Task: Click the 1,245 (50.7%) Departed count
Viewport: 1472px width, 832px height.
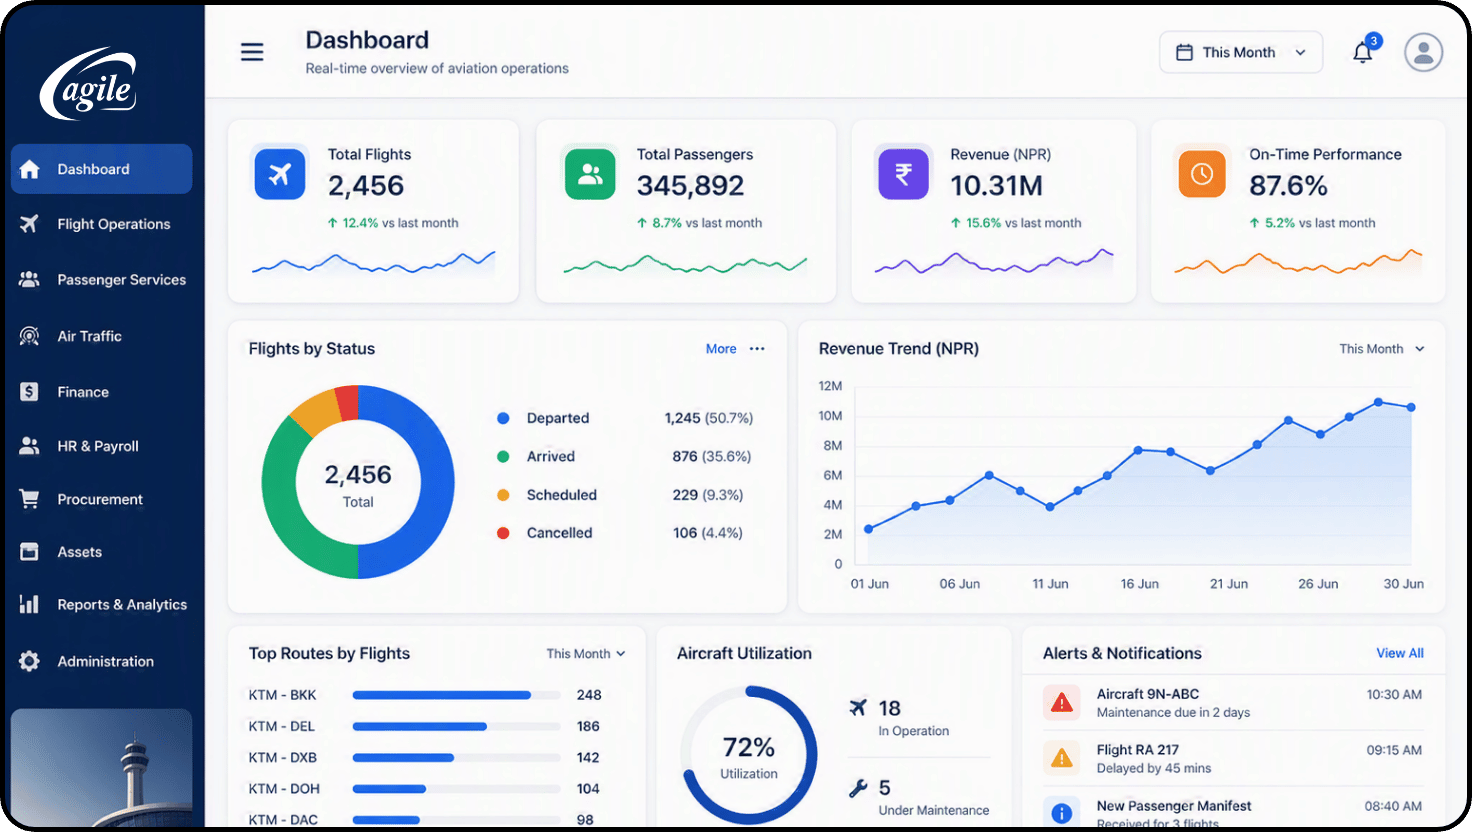Action: point(709,418)
